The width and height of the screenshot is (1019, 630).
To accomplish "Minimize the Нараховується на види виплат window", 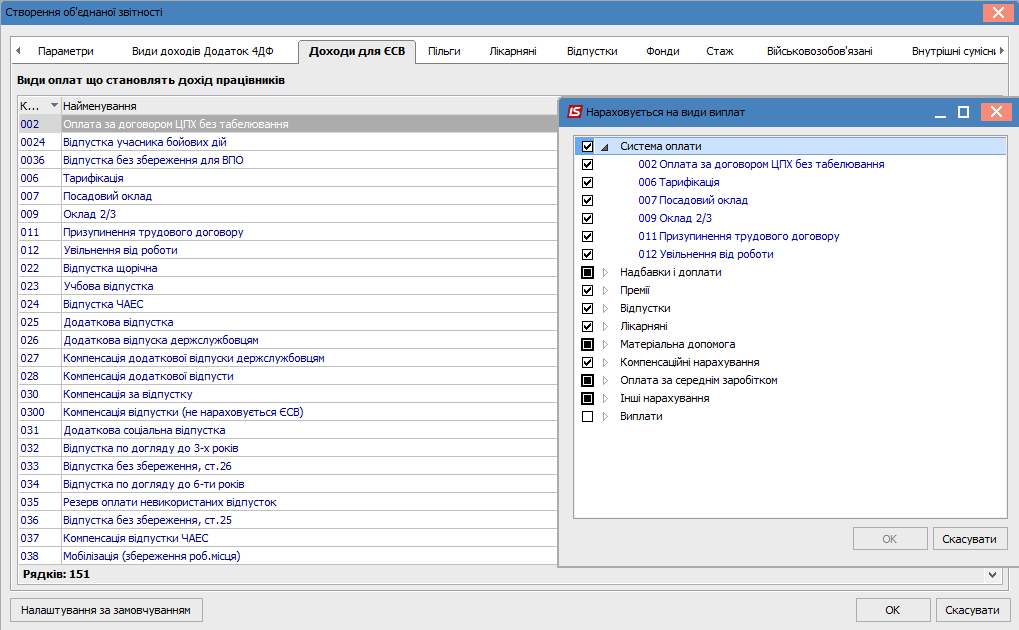I will pyautogui.click(x=940, y=112).
